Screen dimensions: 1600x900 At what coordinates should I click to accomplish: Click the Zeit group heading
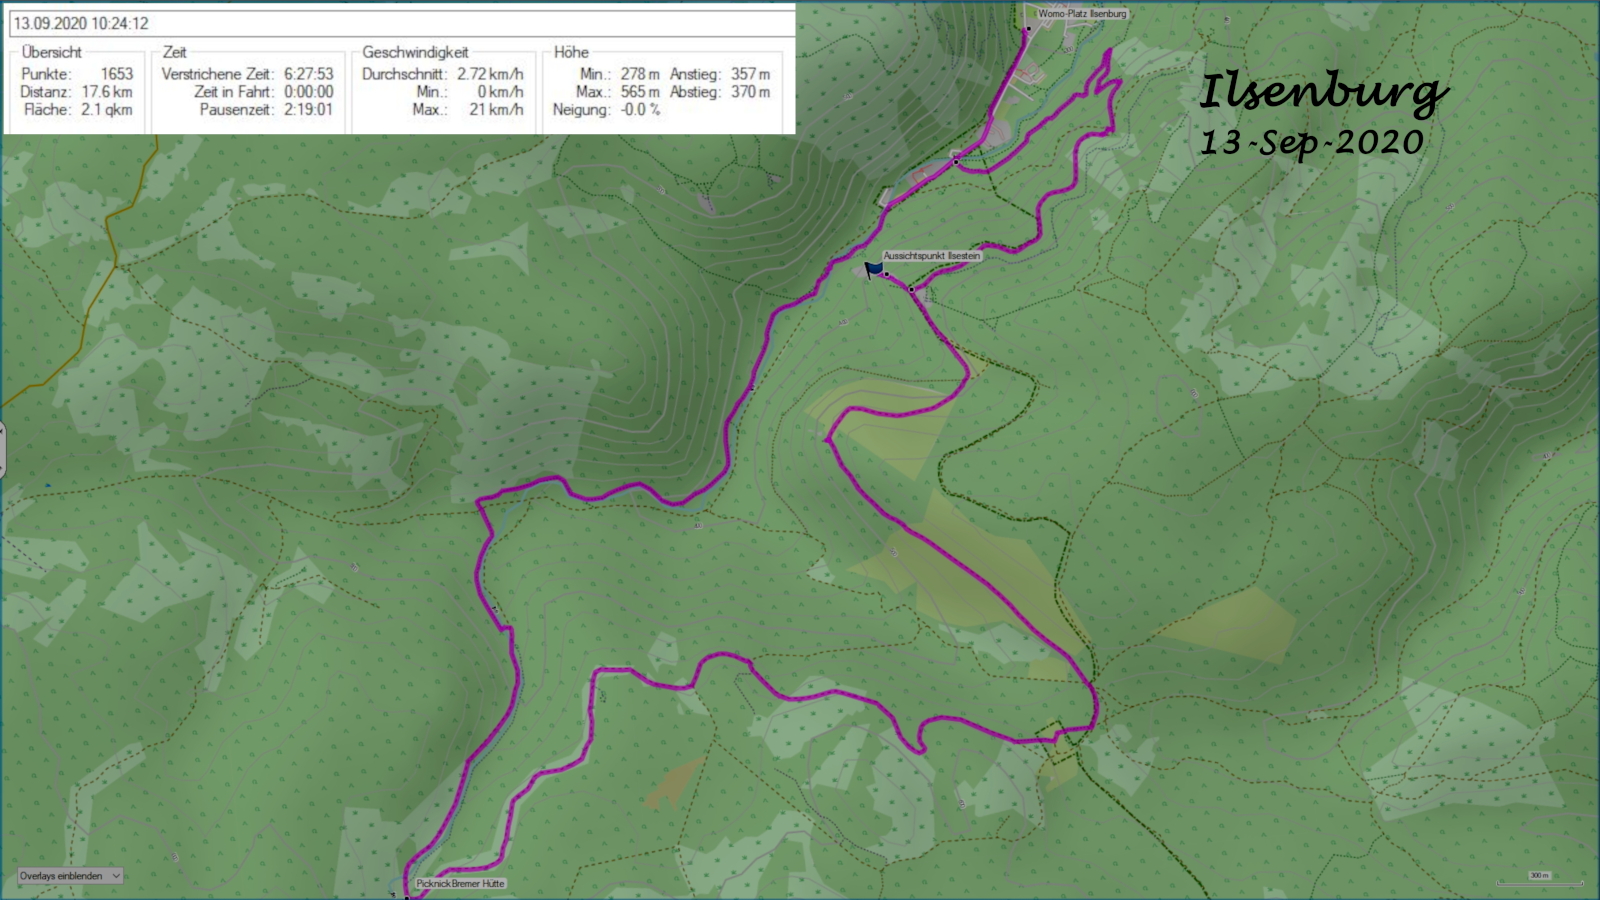[x=175, y=52]
